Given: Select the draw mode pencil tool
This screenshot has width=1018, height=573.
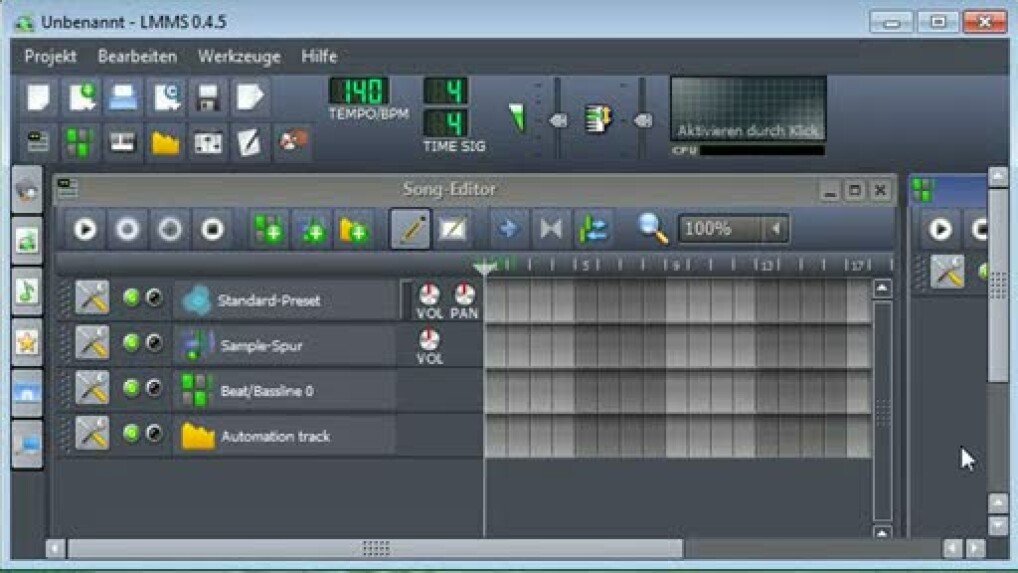Looking at the screenshot, I should coord(410,230).
